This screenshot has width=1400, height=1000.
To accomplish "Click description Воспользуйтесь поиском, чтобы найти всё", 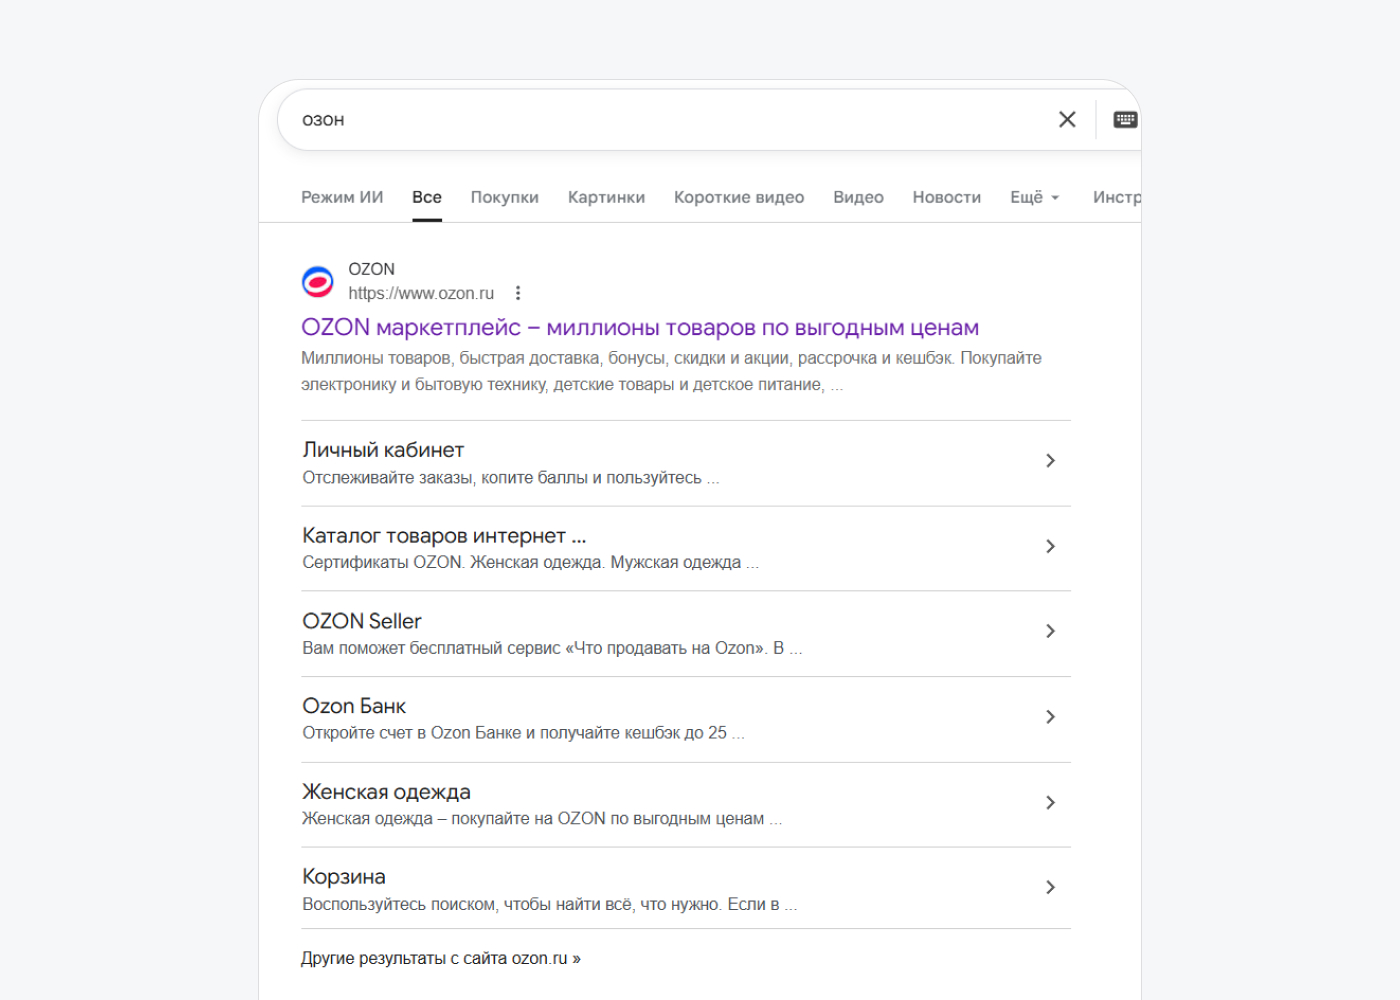I will pyautogui.click(x=550, y=904).
